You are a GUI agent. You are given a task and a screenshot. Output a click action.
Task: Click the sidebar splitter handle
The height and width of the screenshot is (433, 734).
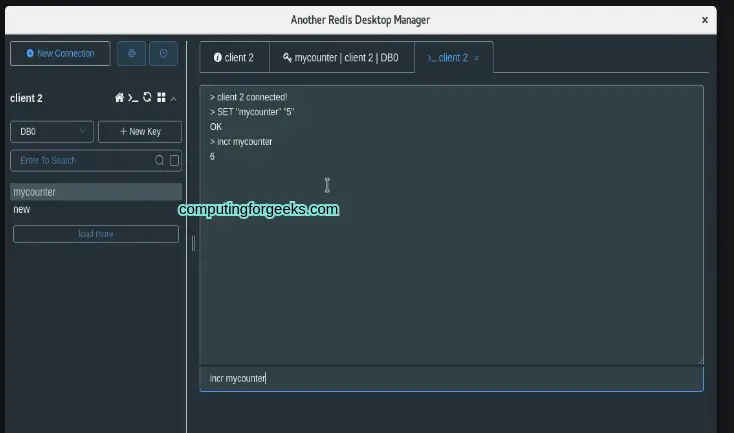pyautogui.click(x=193, y=243)
